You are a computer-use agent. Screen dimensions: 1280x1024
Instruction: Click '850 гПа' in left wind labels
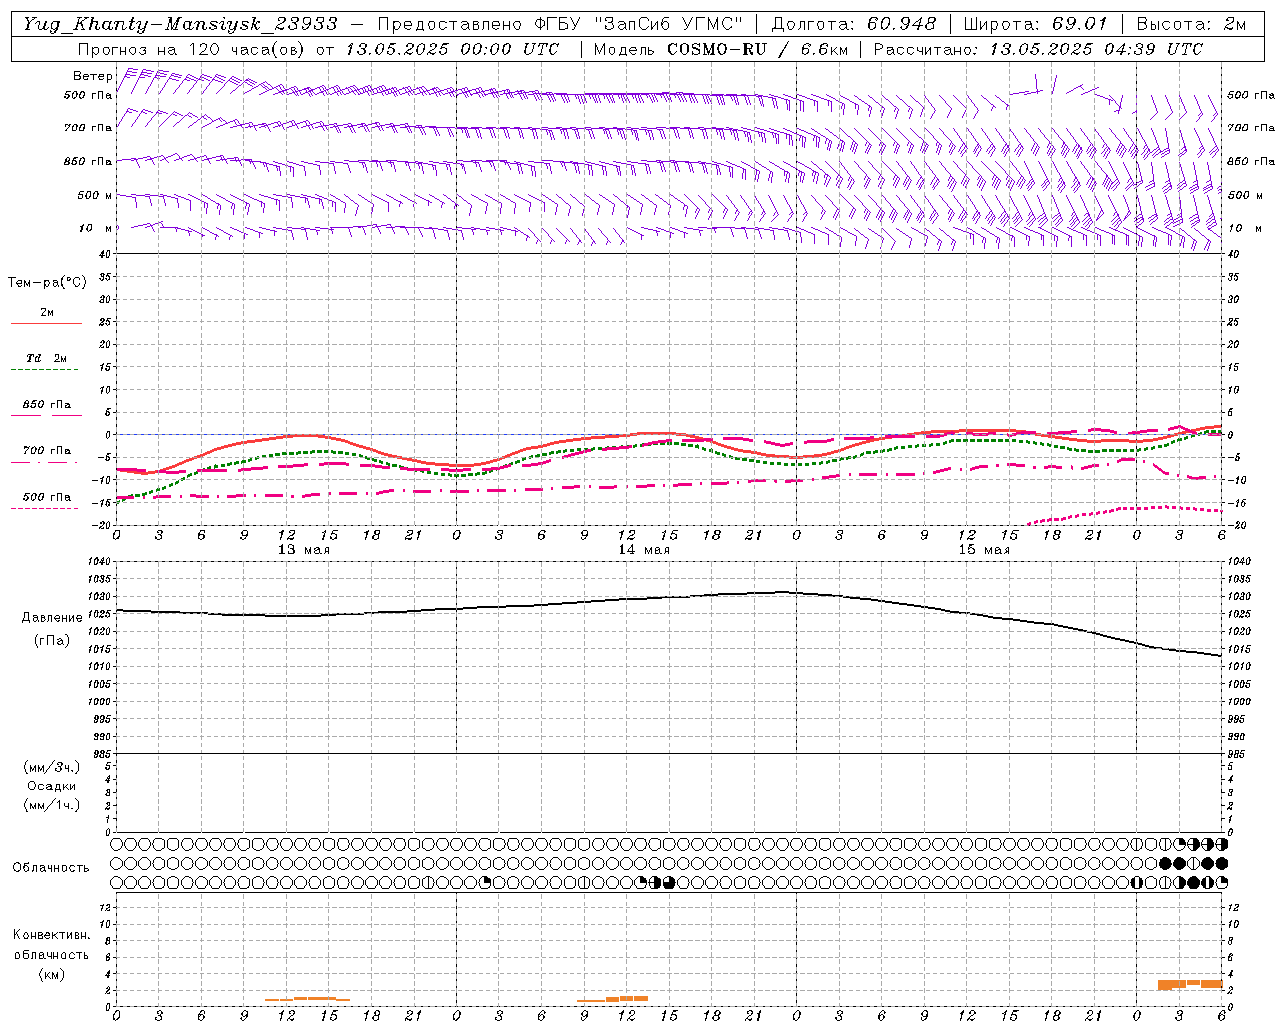click(88, 161)
